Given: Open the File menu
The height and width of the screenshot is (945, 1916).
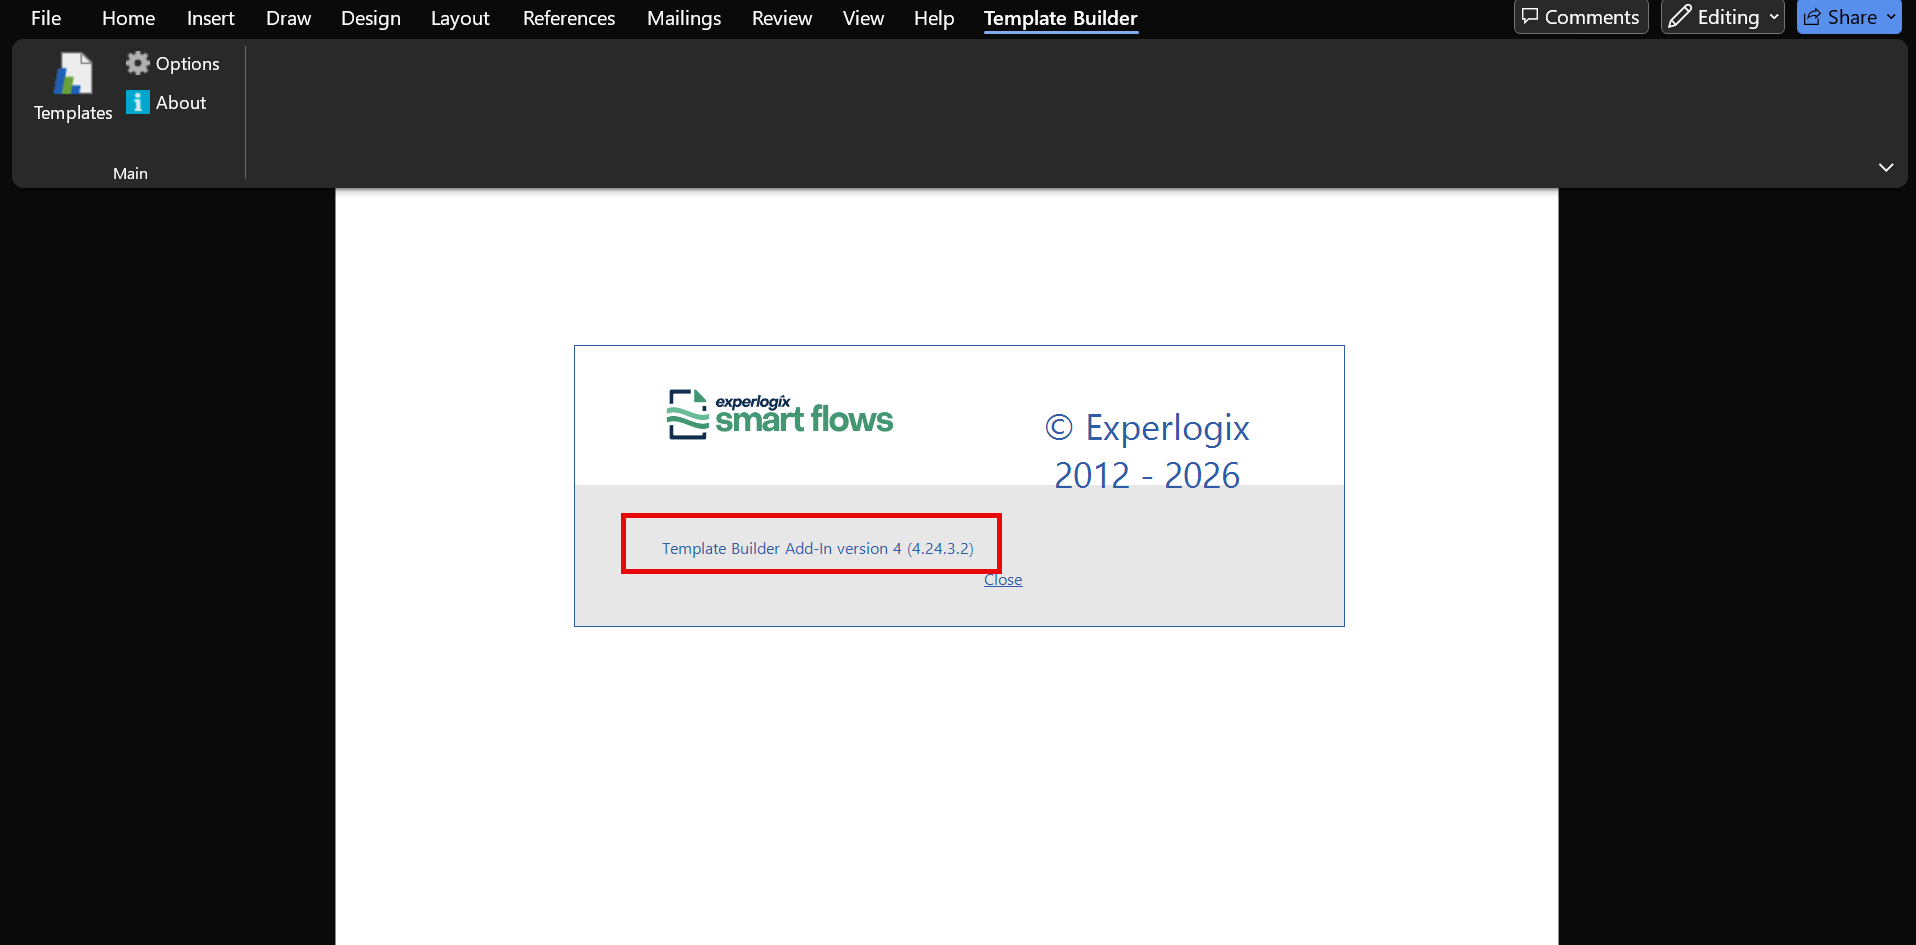Looking at the screenshot, I should click(46, 18).
